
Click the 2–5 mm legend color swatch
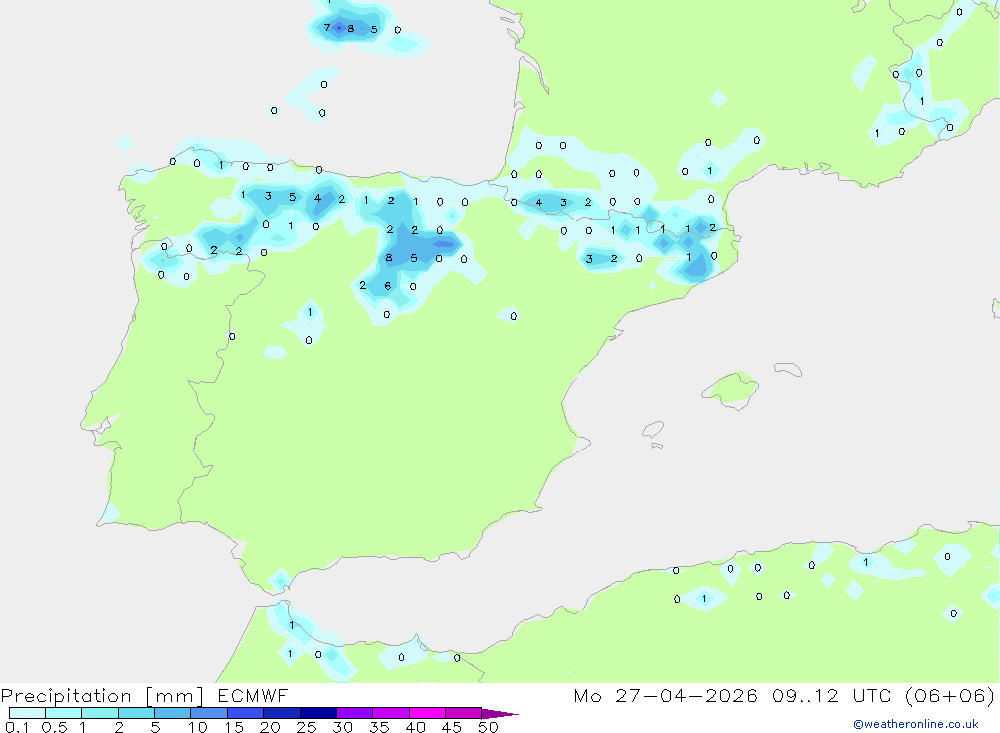[136, 713]
